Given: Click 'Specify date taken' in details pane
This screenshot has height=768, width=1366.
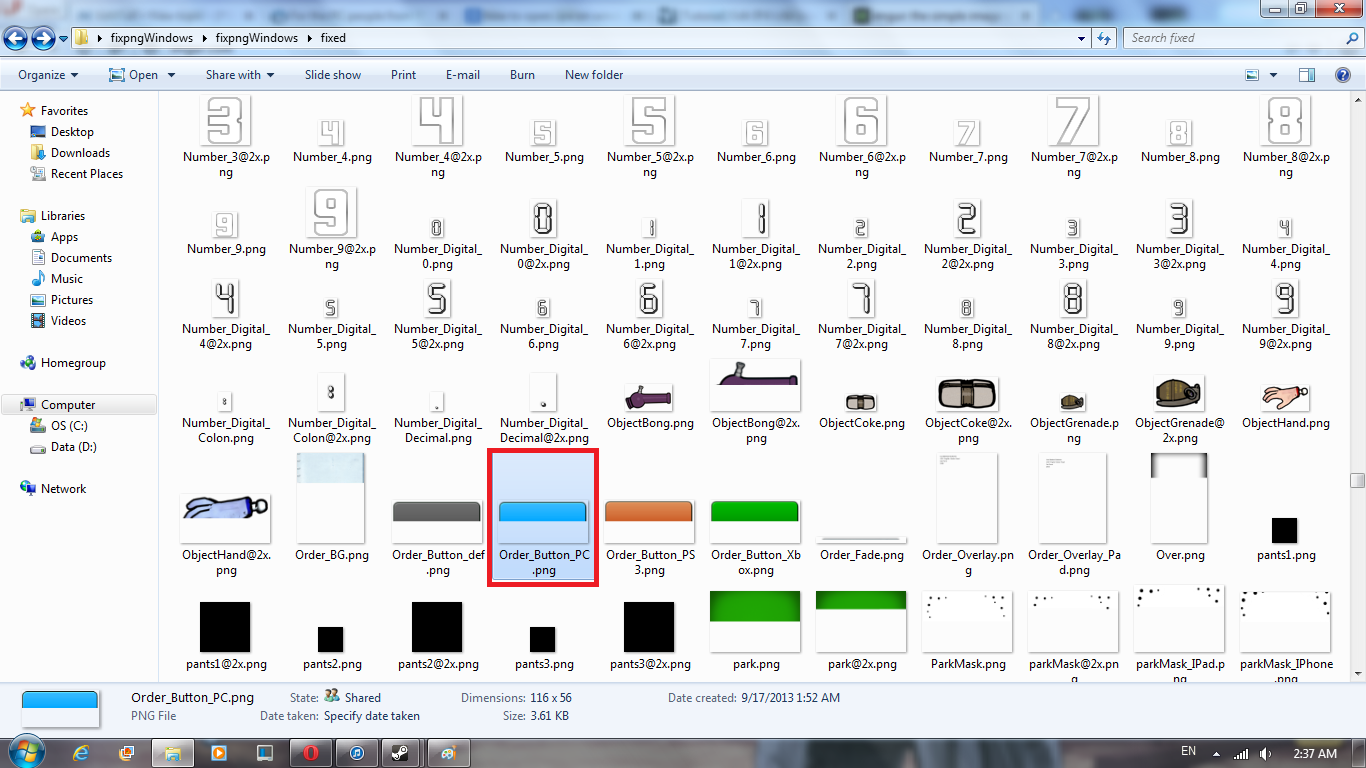Looking at the screenshot, I should point(372,716).
